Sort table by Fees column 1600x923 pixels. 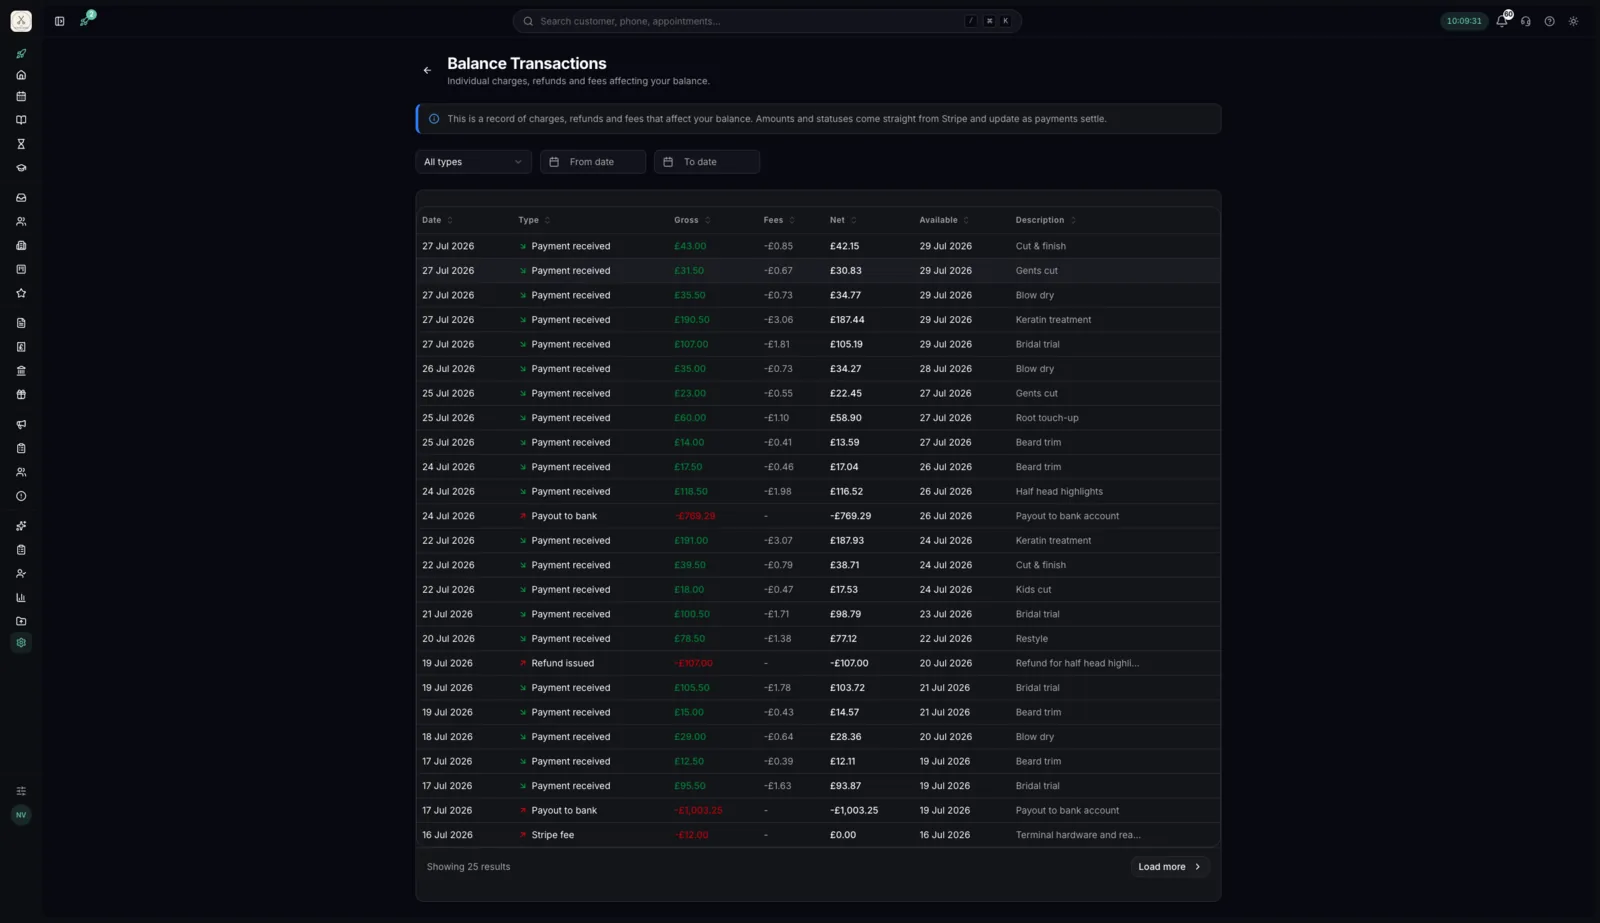tap(779, 220)
